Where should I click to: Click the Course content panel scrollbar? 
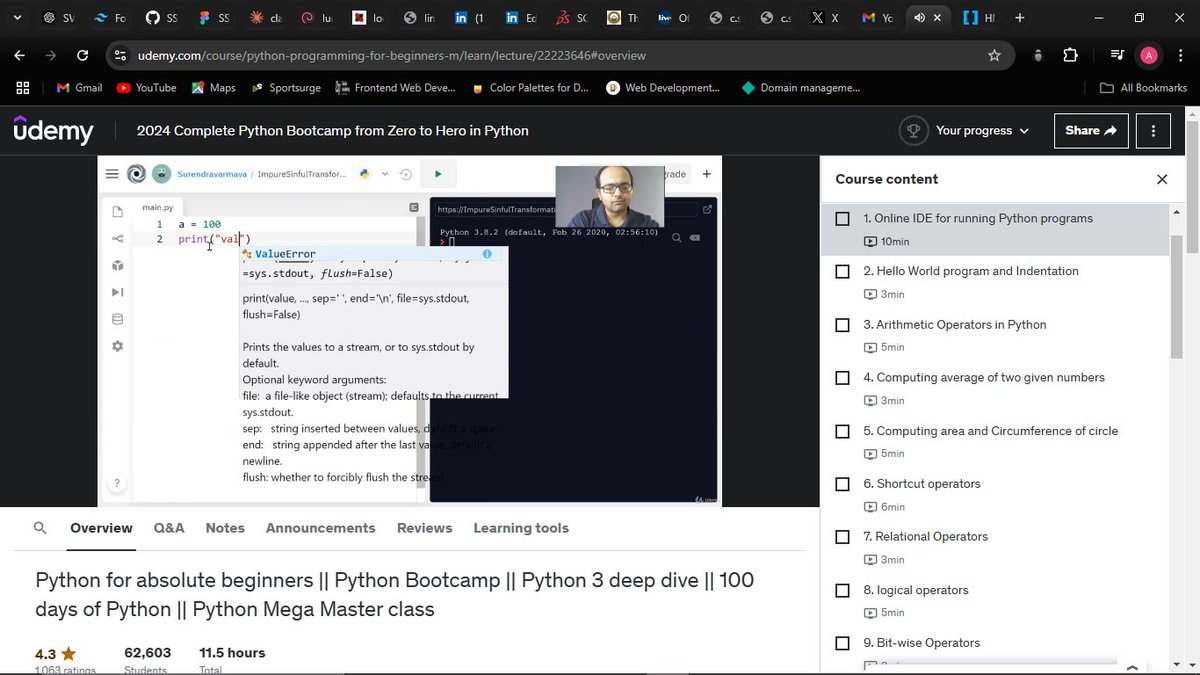pos(1177,295)
